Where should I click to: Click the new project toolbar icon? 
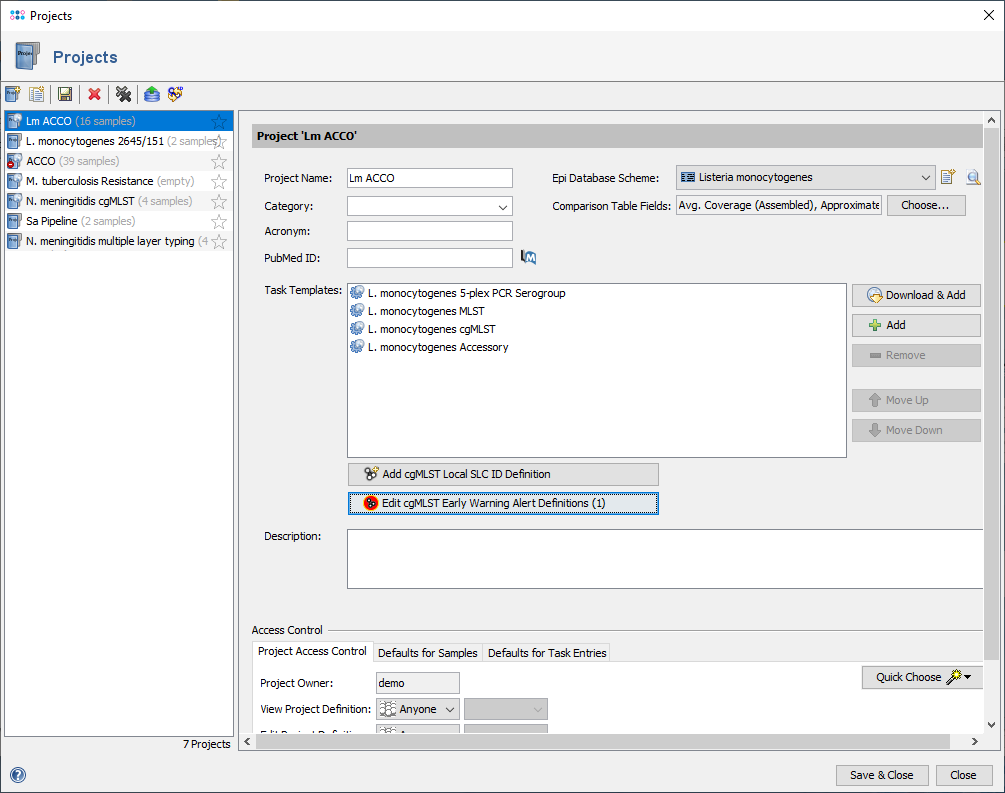coord(13,94)
